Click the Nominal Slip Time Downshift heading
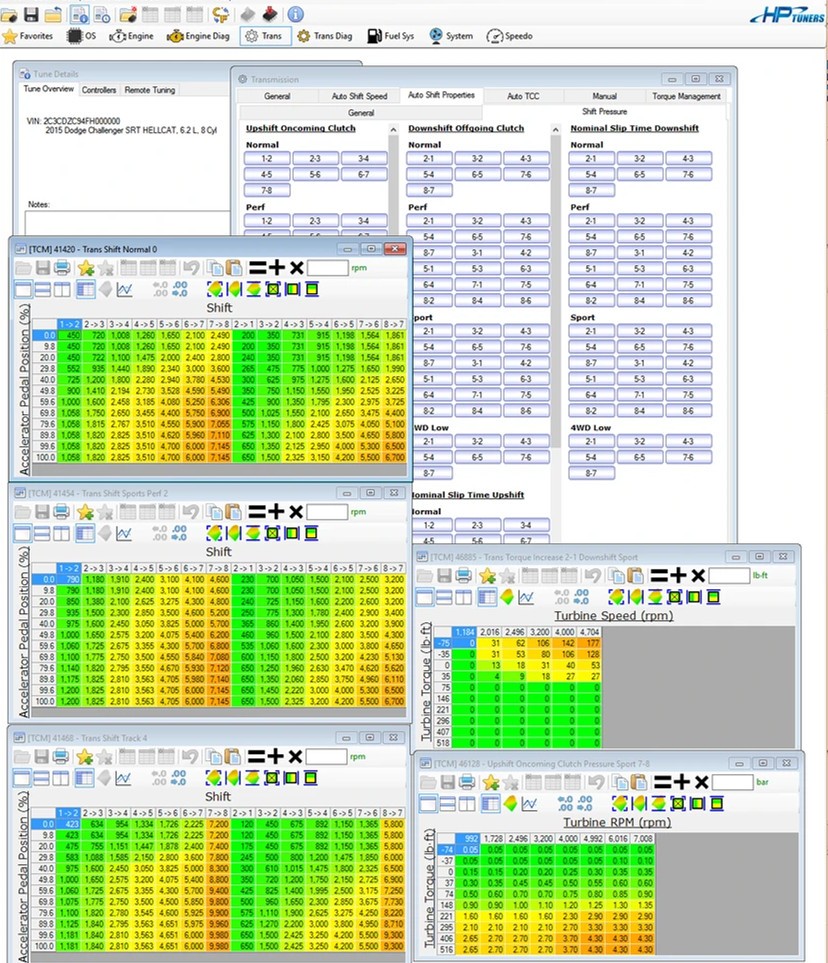Screen dimensions: 828x963 click(635, 128)
